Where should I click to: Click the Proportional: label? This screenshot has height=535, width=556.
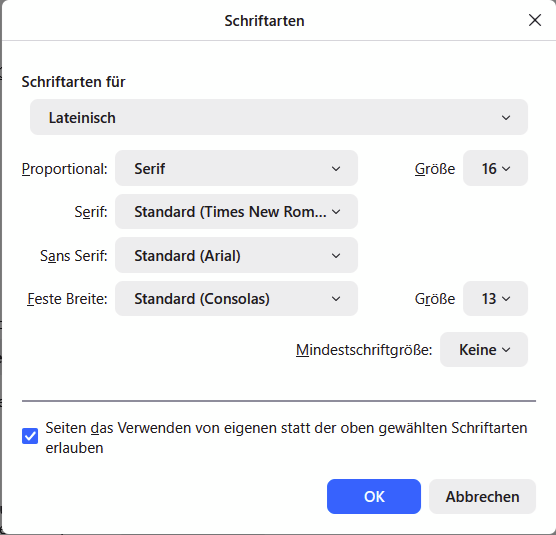coord(65,169)
